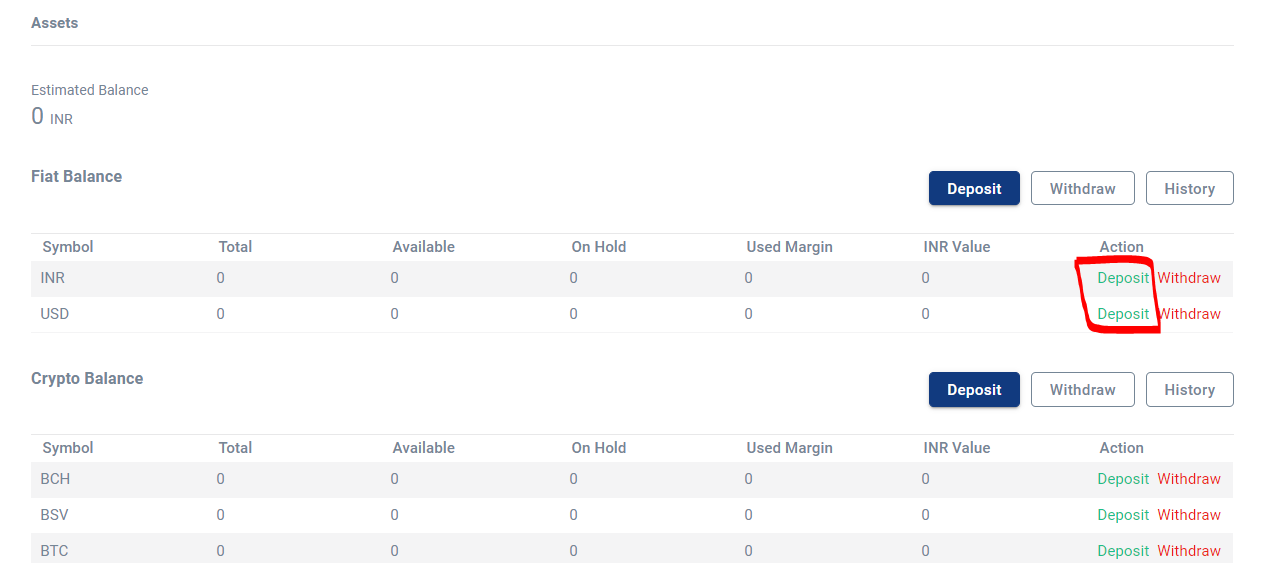Click Withdraw link in BTC row
This screenshot has height=563, width=1268.
click(1189, 551)
